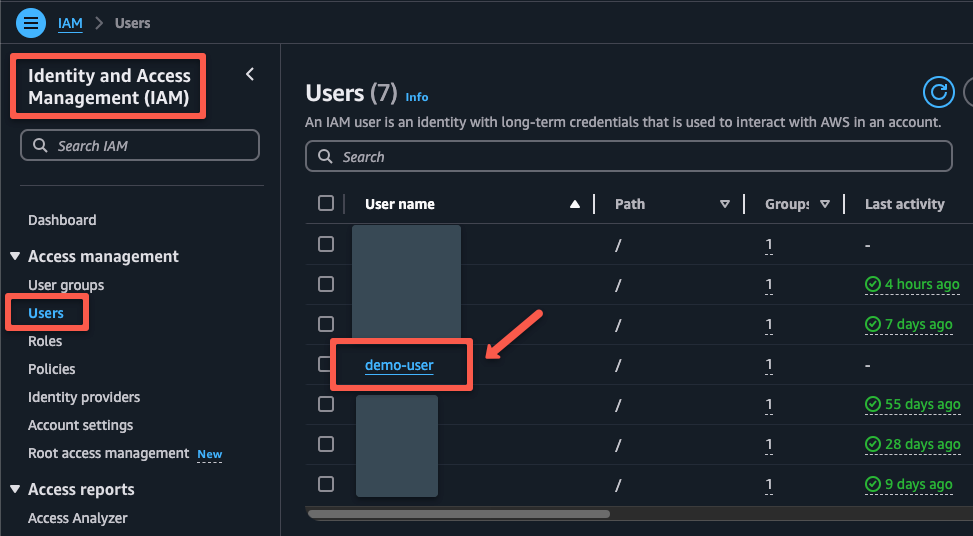
Task: Open the Dashboard page
Action: tap(62, 220)
